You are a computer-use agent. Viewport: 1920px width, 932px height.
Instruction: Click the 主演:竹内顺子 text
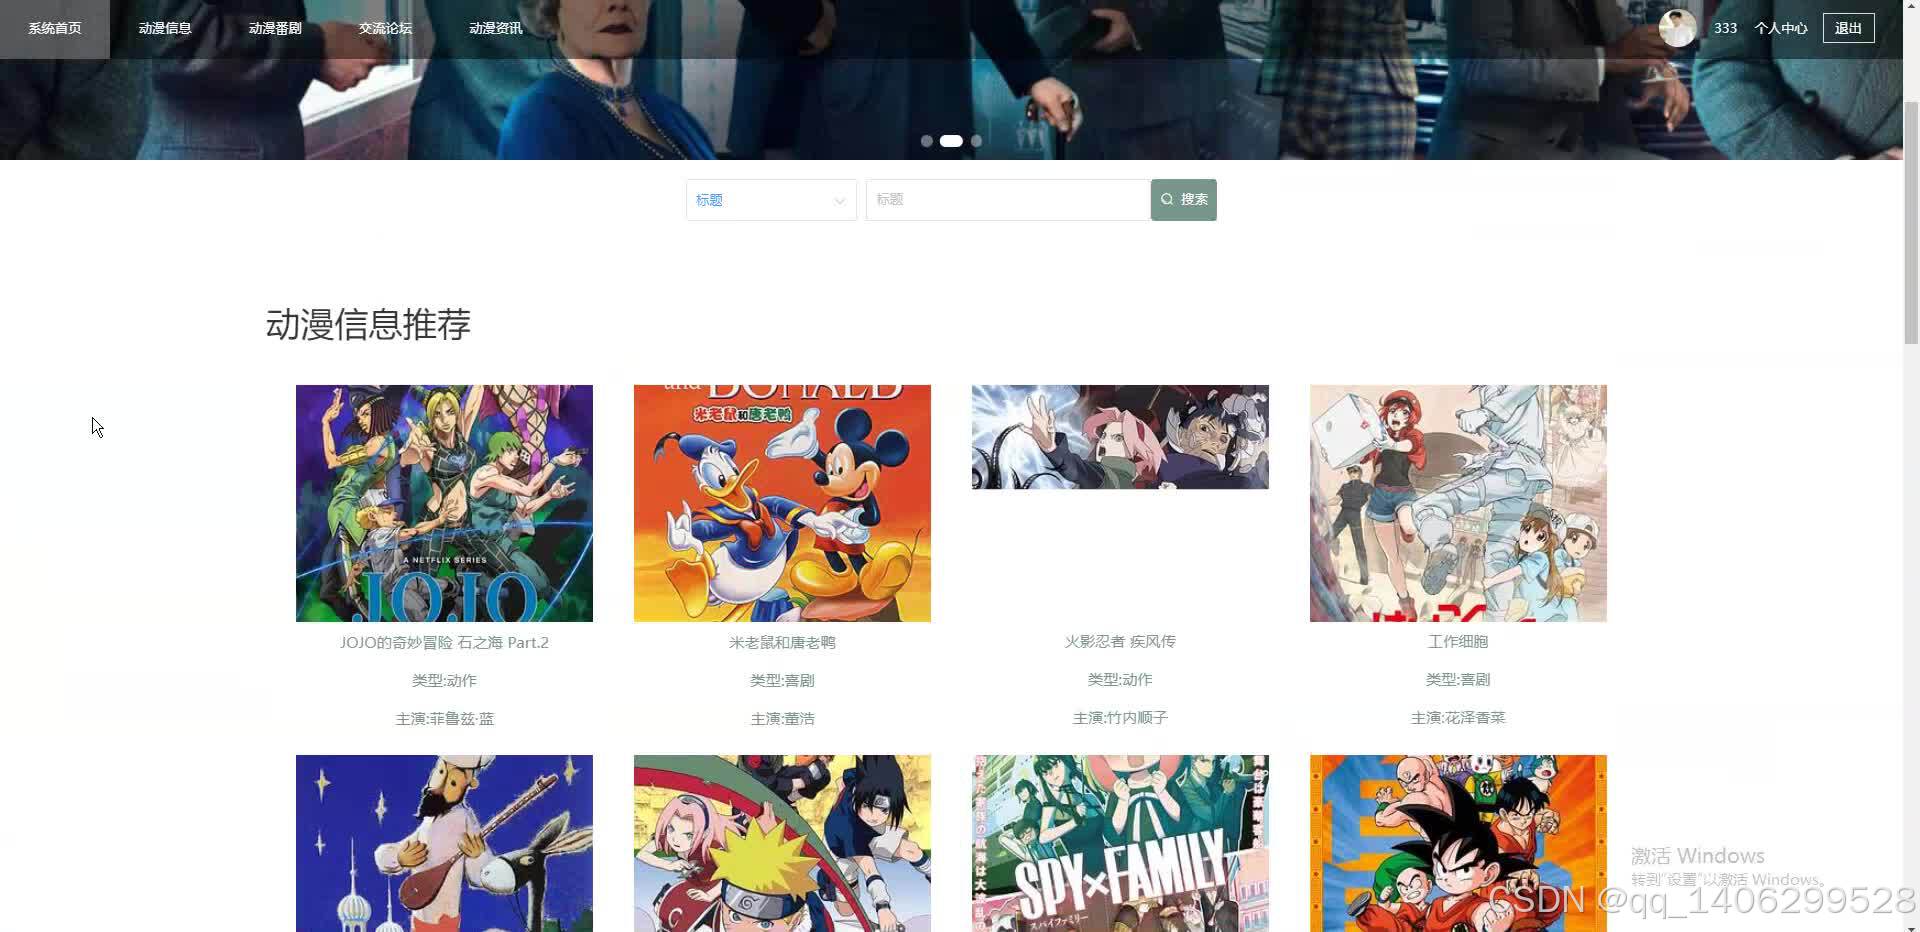(x=1120, y=717)
